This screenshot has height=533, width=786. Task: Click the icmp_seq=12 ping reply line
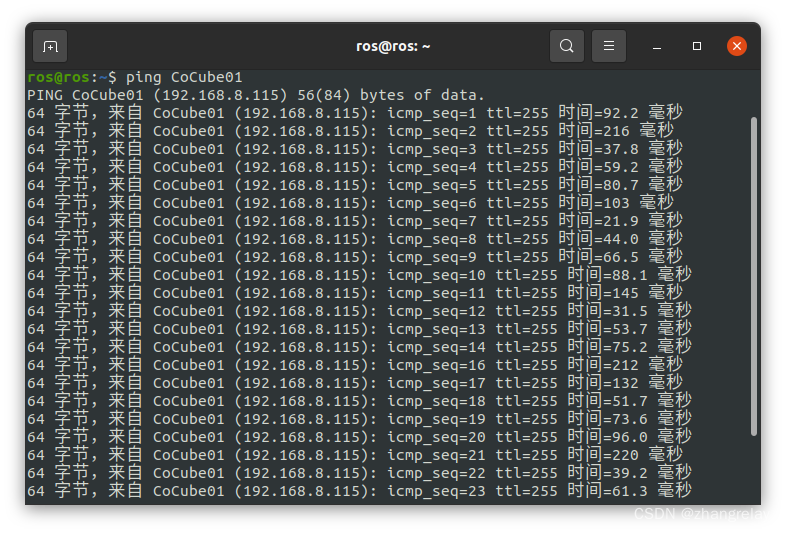(x=359, y=311)
